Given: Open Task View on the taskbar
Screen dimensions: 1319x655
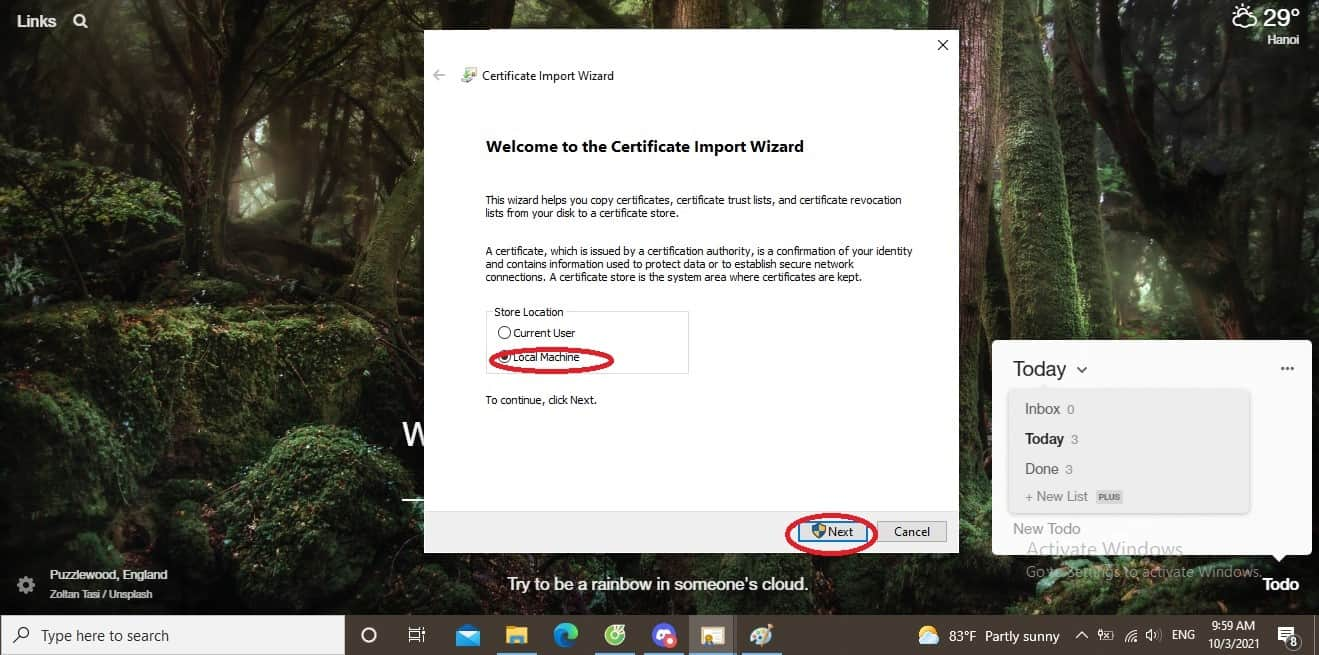Looking at the screenshot, I should coord(417,635).
